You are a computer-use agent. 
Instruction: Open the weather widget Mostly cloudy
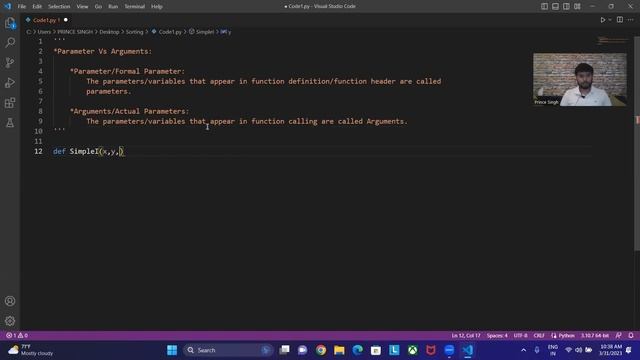31,350
